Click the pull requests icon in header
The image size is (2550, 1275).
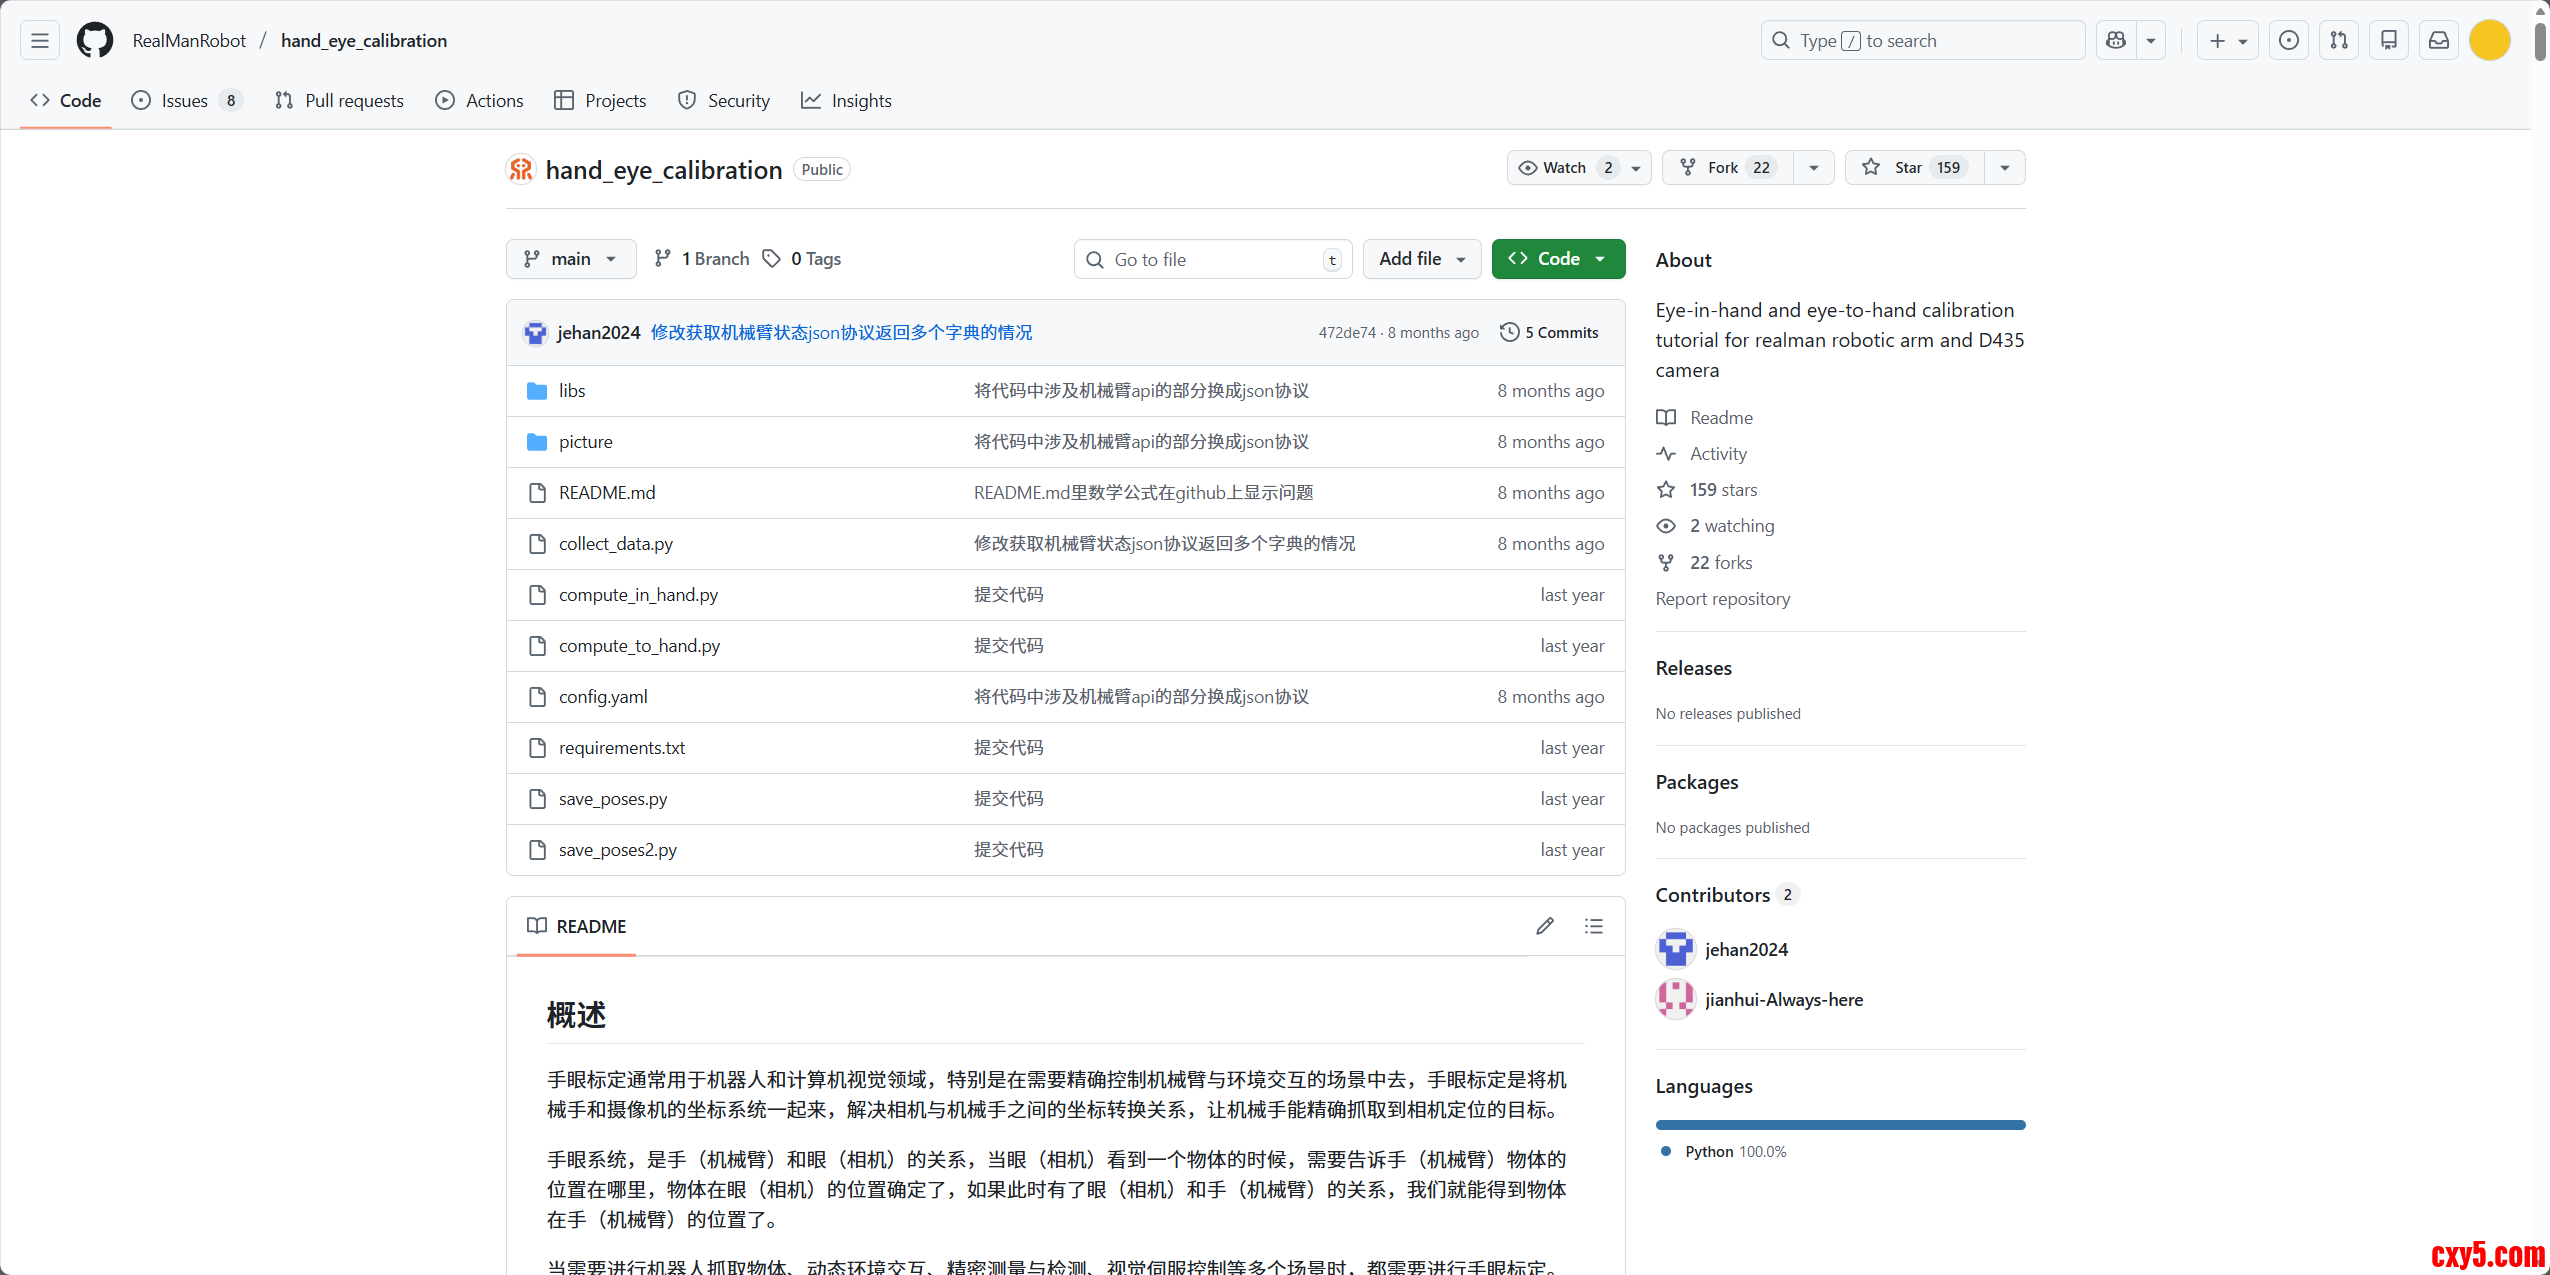pyautogui.click(x=2339, y=40)
